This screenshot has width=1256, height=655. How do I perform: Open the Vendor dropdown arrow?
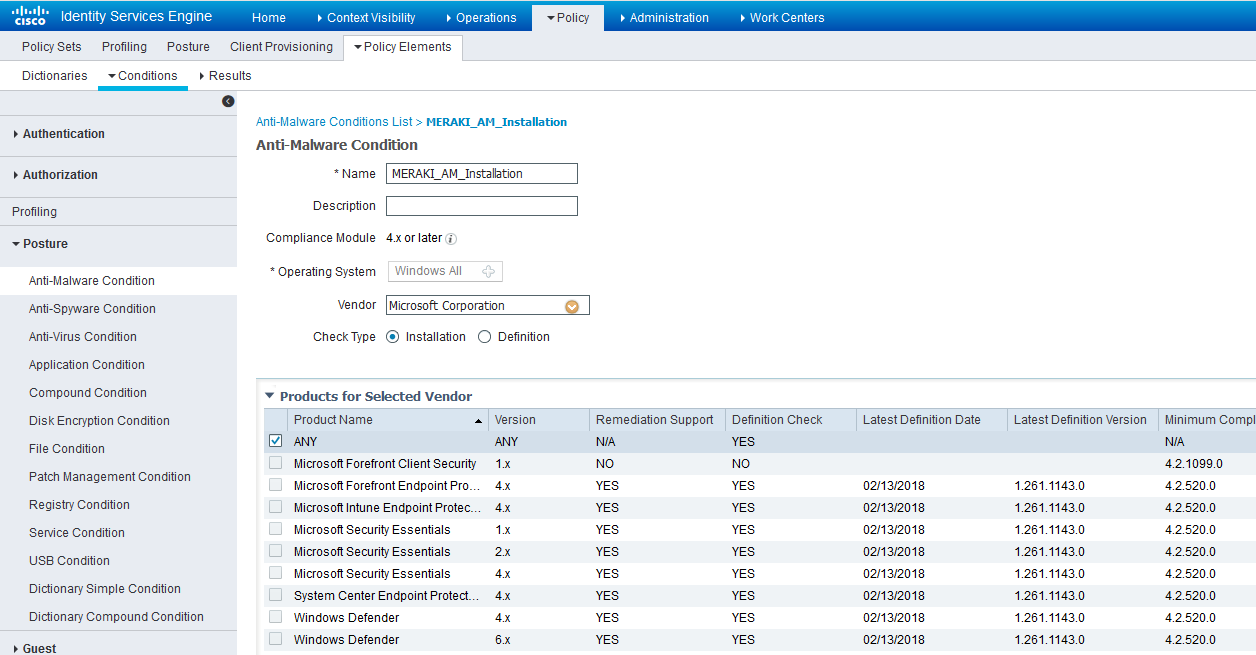pos(572,306)
